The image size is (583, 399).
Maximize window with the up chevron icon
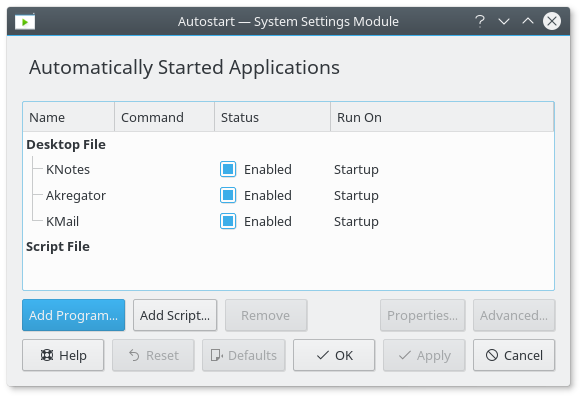pyautogui.click(x=528, y=21)
